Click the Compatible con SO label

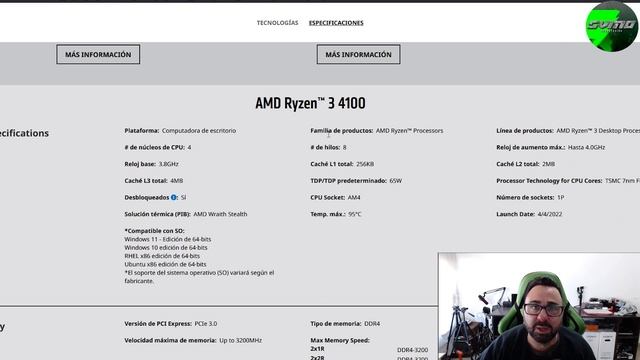pyautogui.click(x=154, y=231)
